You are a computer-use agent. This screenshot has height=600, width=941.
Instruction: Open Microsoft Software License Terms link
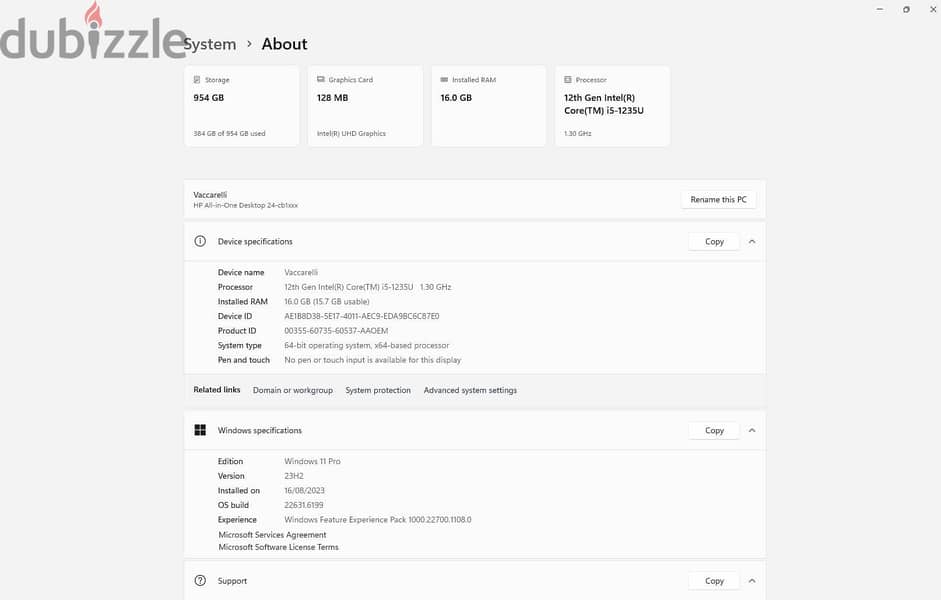click(278, 547)
